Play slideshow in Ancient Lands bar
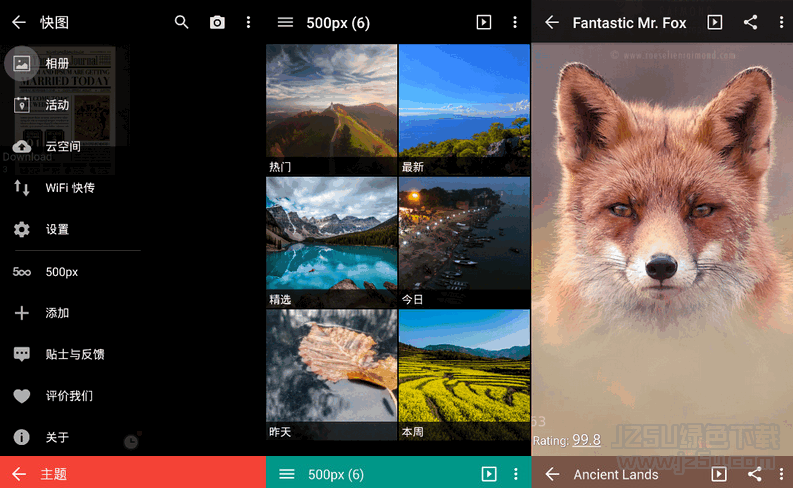Viewport: 793px width, 488px height. [719, 474]
